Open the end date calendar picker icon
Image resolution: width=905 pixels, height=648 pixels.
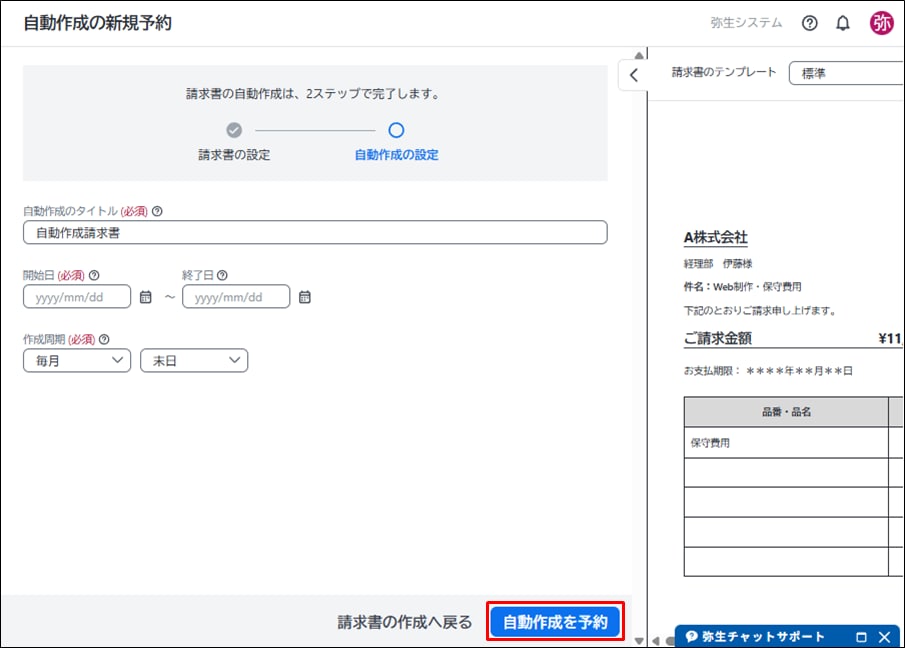coord(305,297)
